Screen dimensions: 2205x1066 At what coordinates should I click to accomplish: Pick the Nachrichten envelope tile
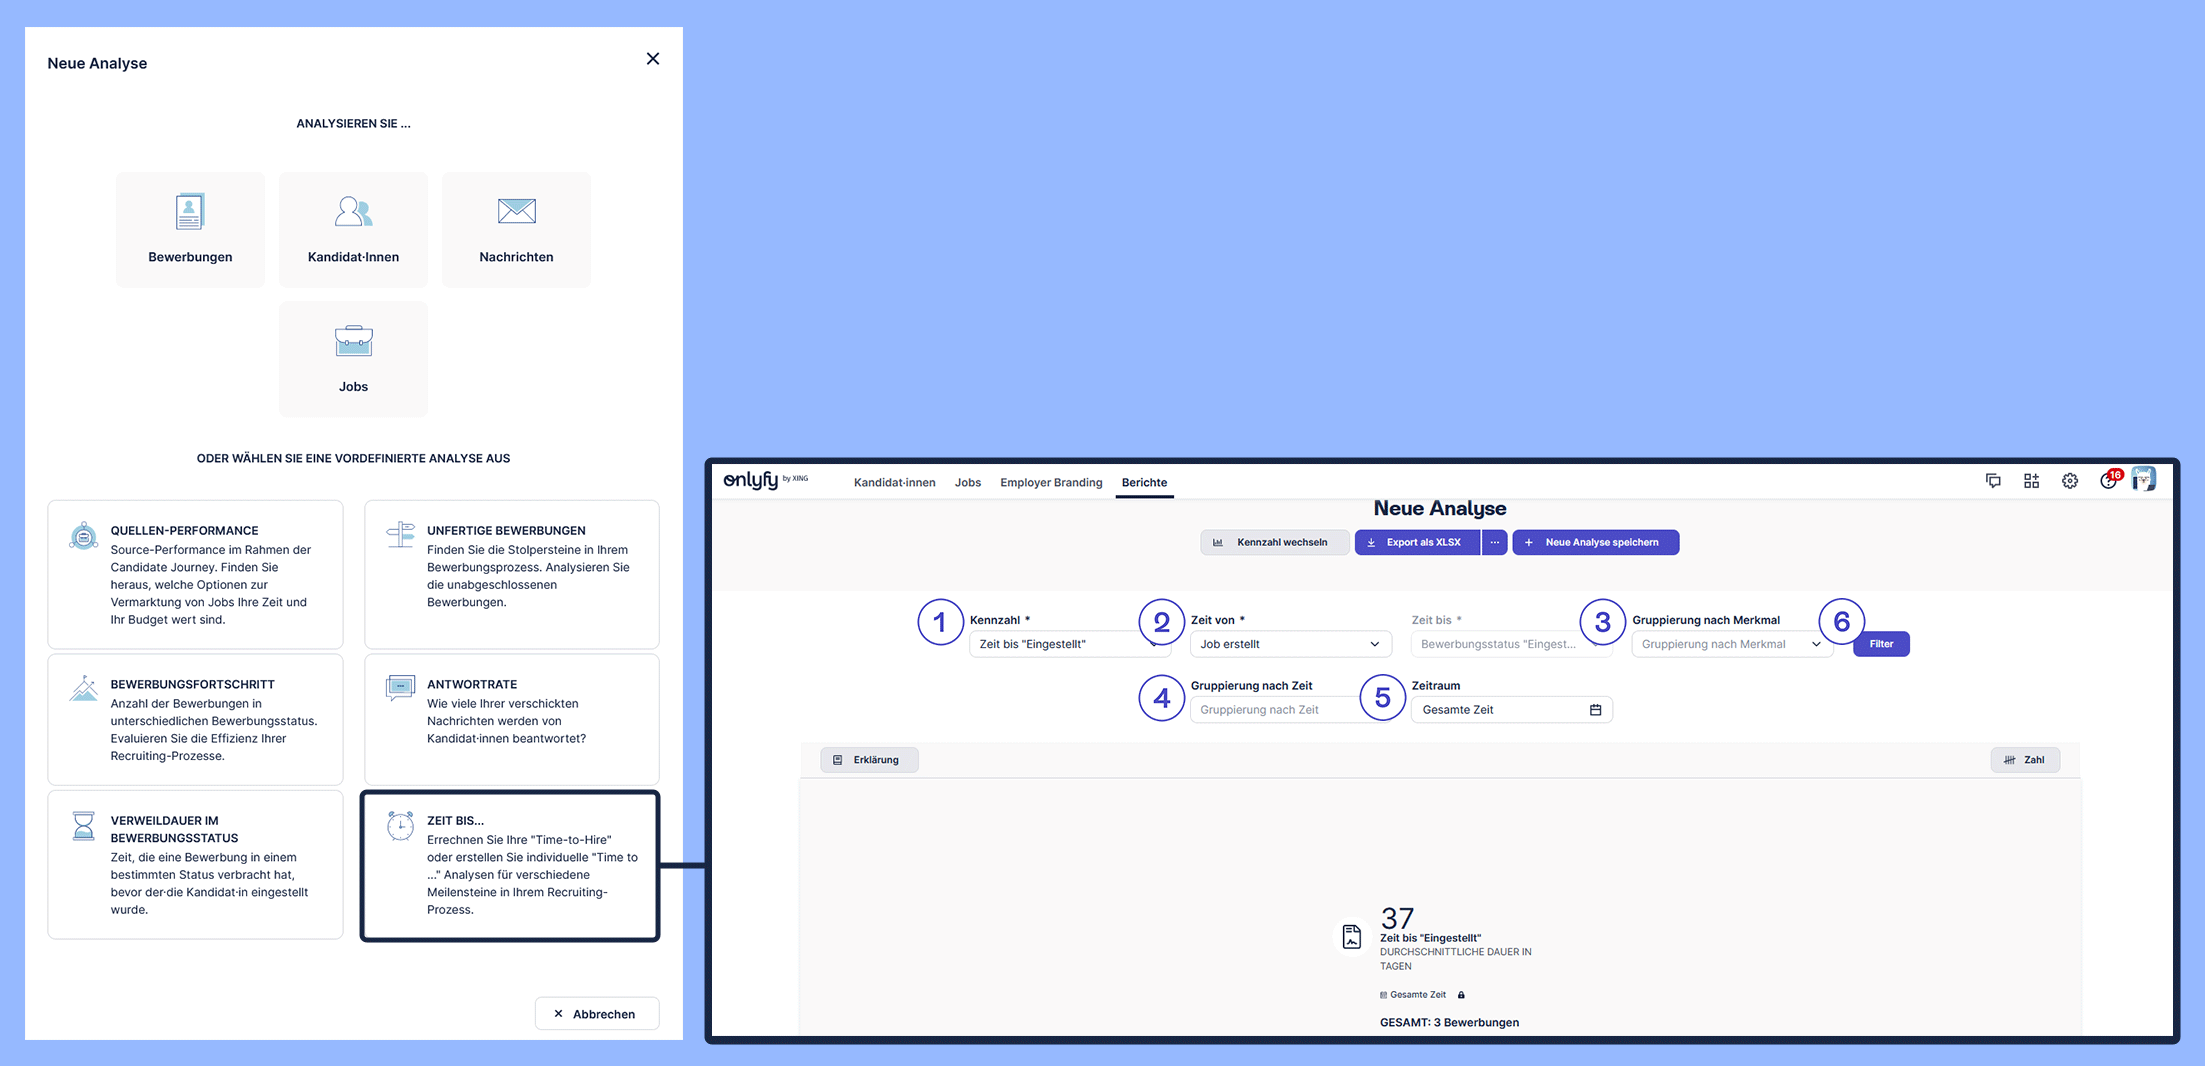[516, 230]
